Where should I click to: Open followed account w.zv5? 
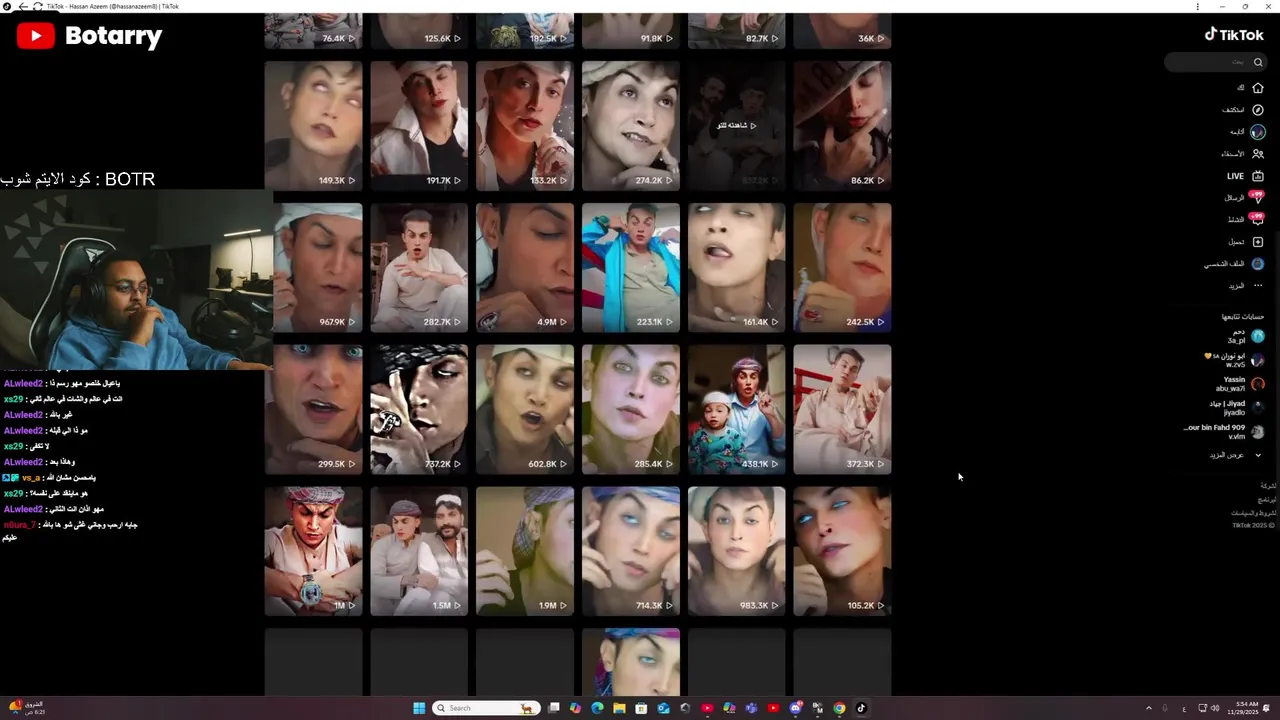click(x=1235, y=360)
